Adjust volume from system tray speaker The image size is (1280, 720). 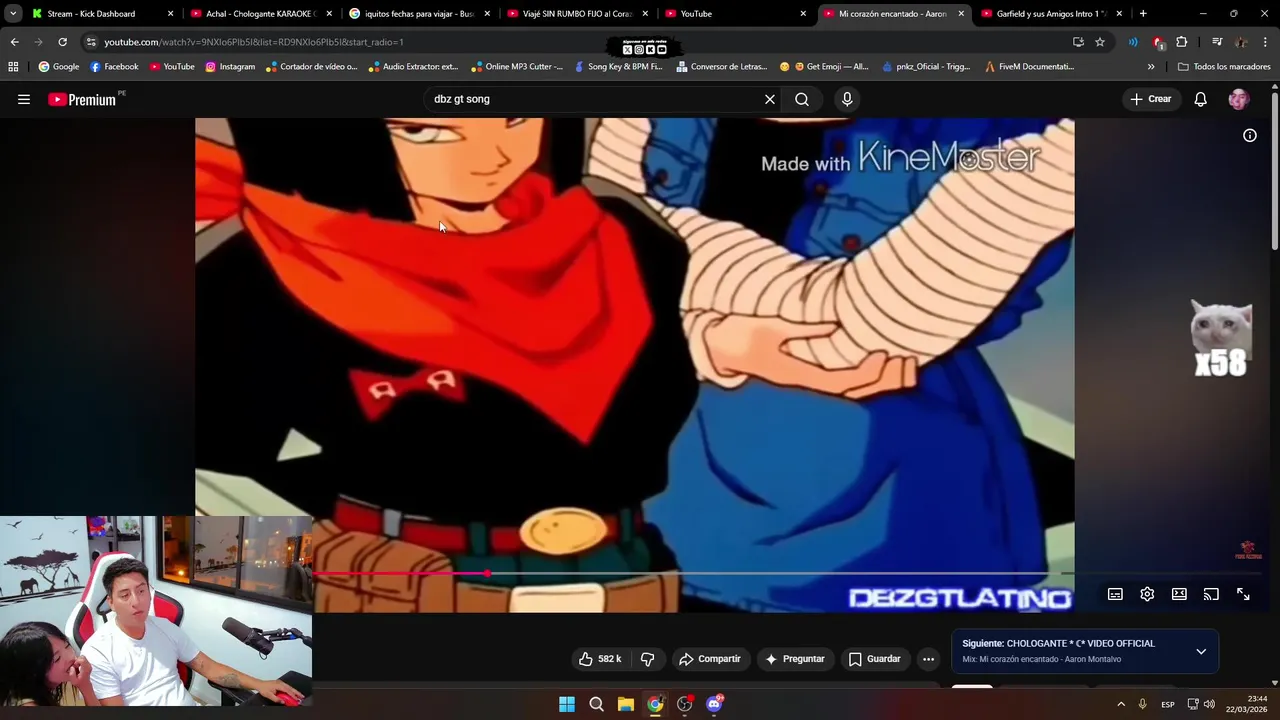coord(1209,704)
